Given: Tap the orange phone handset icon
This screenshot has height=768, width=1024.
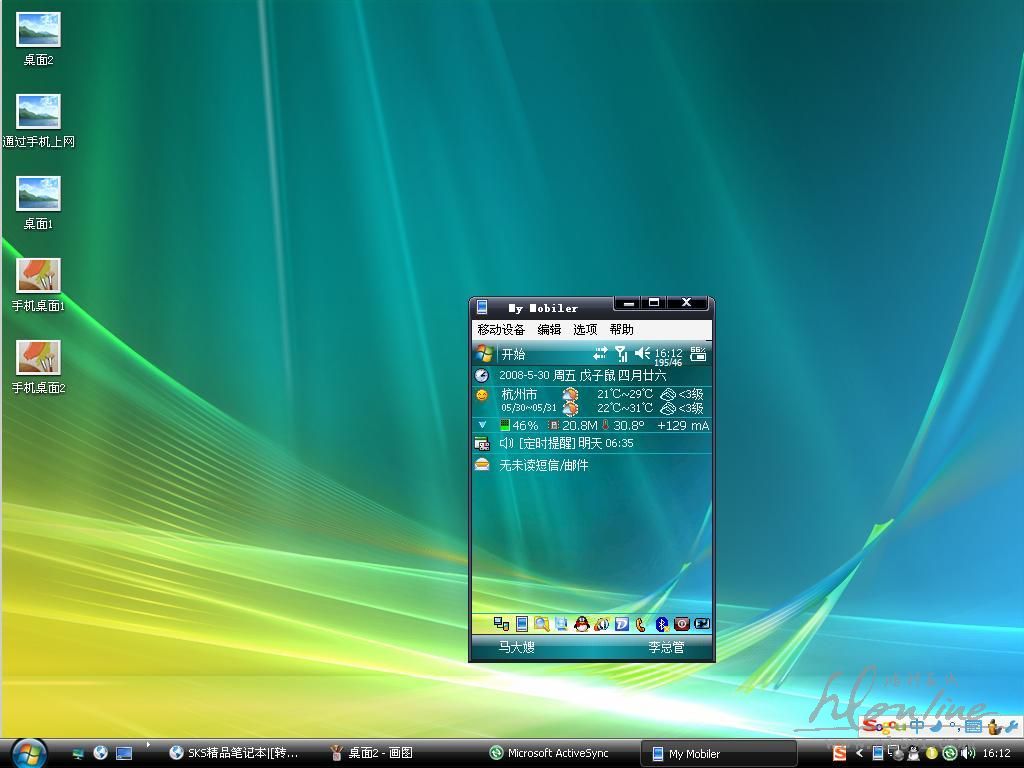Looking at the screenshot, I should pos(641,624).
